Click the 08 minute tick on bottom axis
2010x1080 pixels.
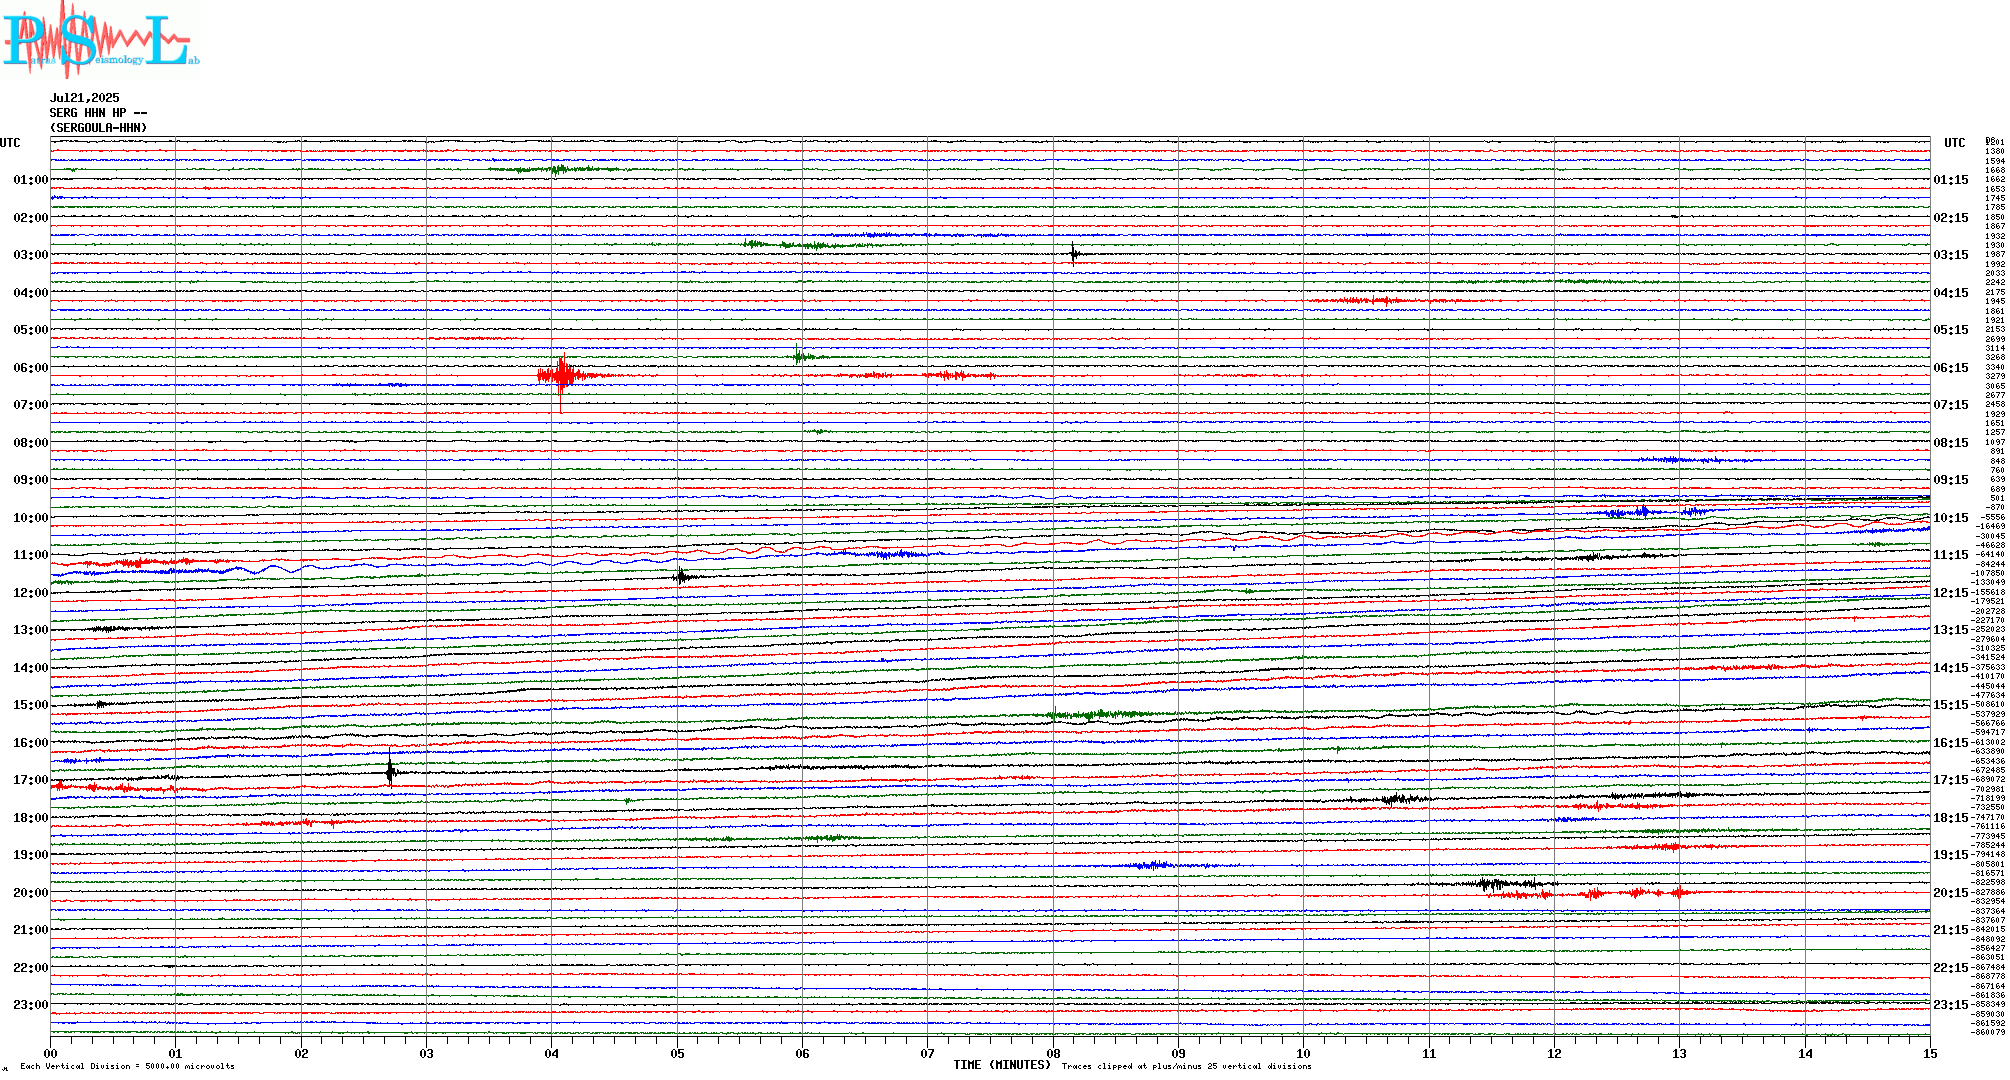1053,1053
